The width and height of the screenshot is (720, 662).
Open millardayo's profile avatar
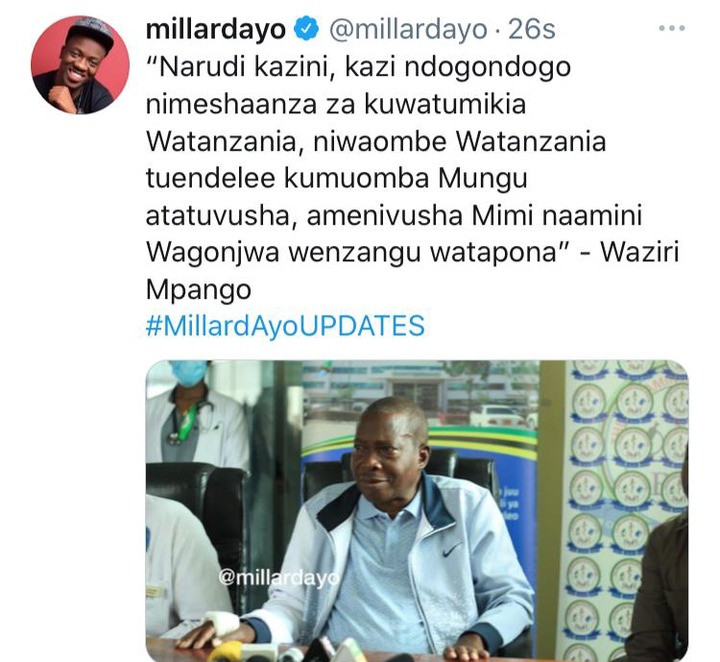80,65
